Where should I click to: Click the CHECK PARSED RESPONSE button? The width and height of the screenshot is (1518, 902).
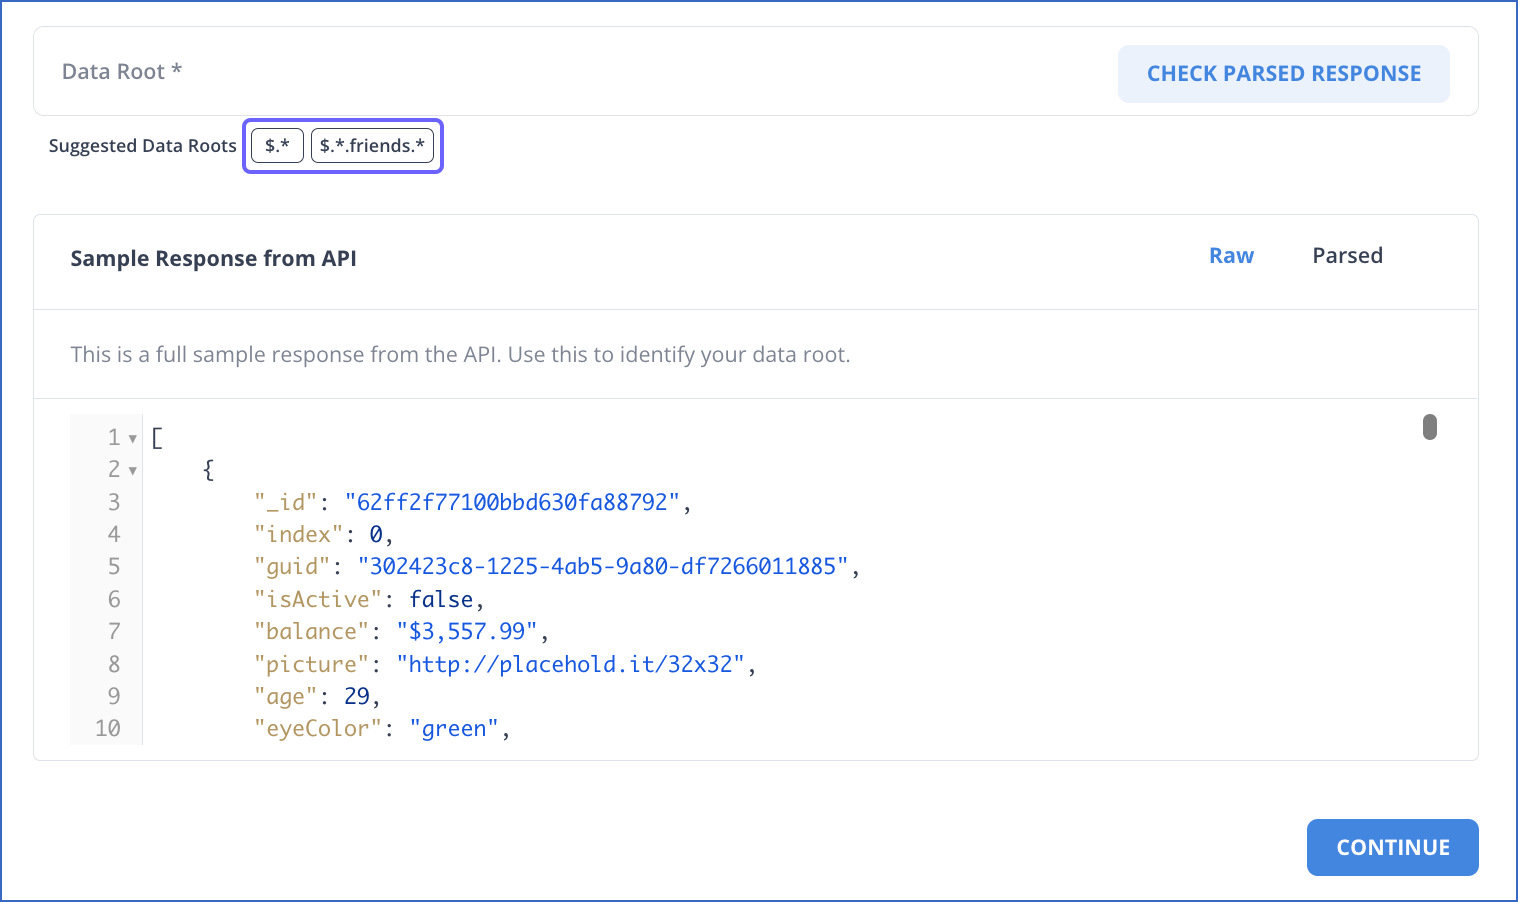[x=1283, y=73]
